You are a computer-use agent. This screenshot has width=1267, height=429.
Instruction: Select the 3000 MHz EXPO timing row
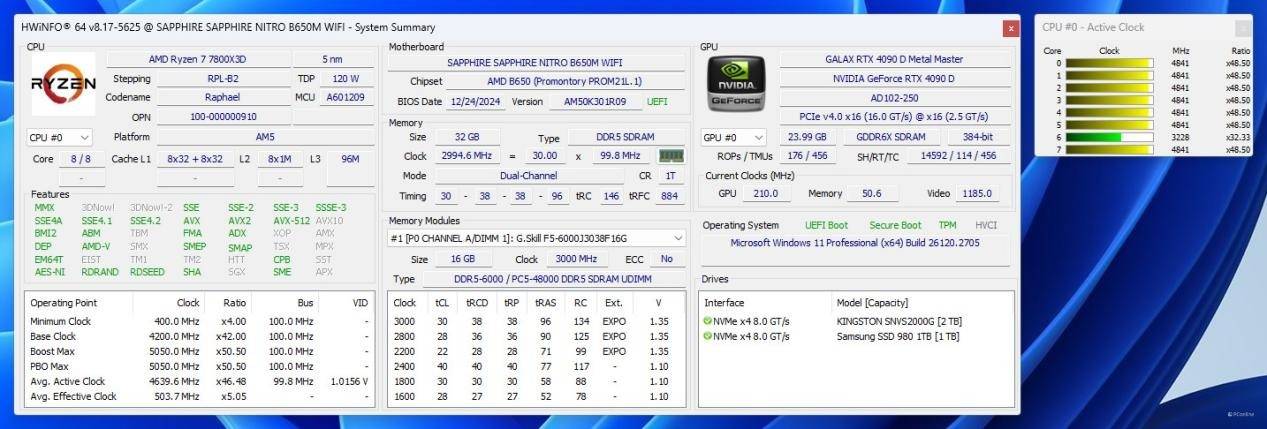tap(530, 322)
